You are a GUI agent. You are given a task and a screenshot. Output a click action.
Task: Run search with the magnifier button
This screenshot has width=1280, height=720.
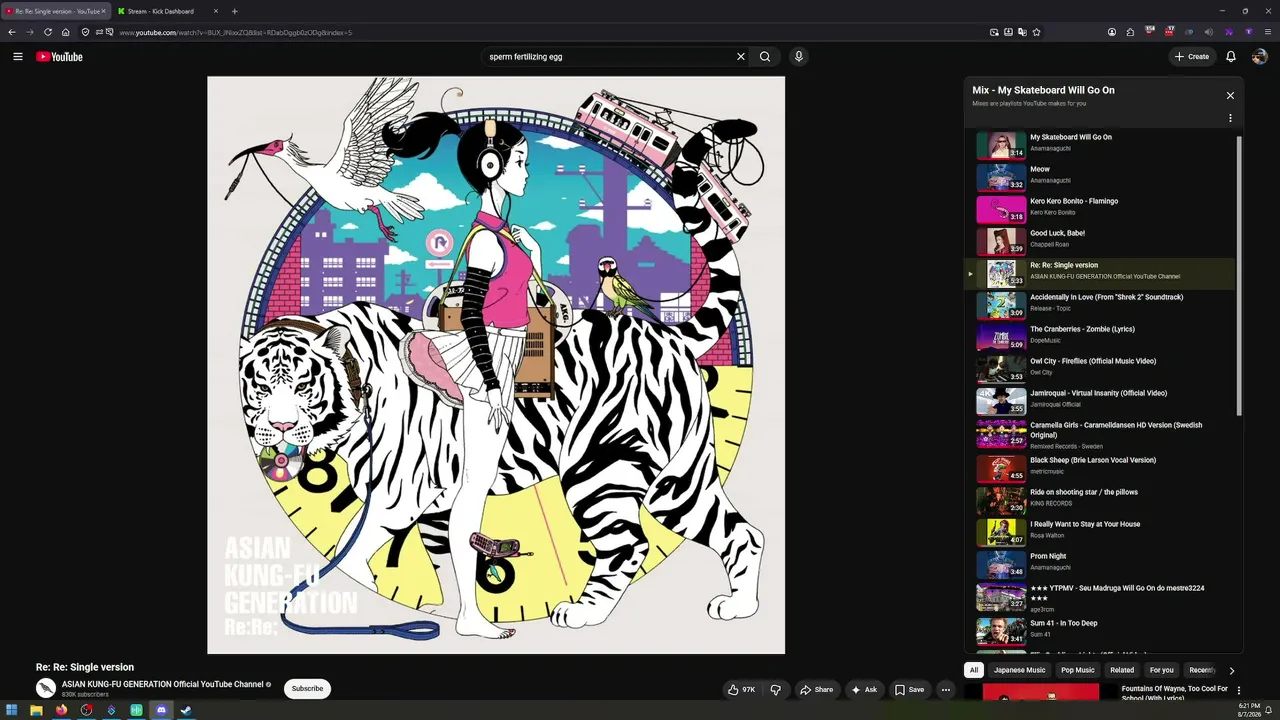[765, 57]
